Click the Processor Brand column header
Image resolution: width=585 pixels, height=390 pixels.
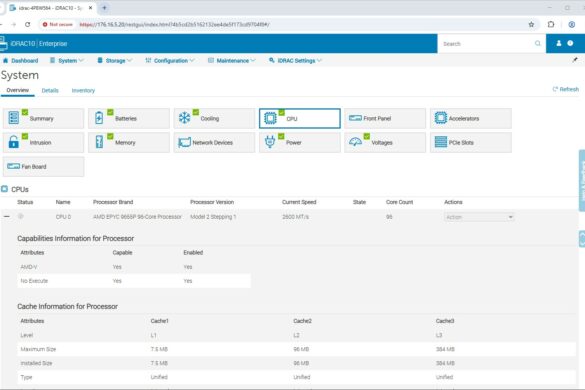pyautogui.click(x=113, y=202)
